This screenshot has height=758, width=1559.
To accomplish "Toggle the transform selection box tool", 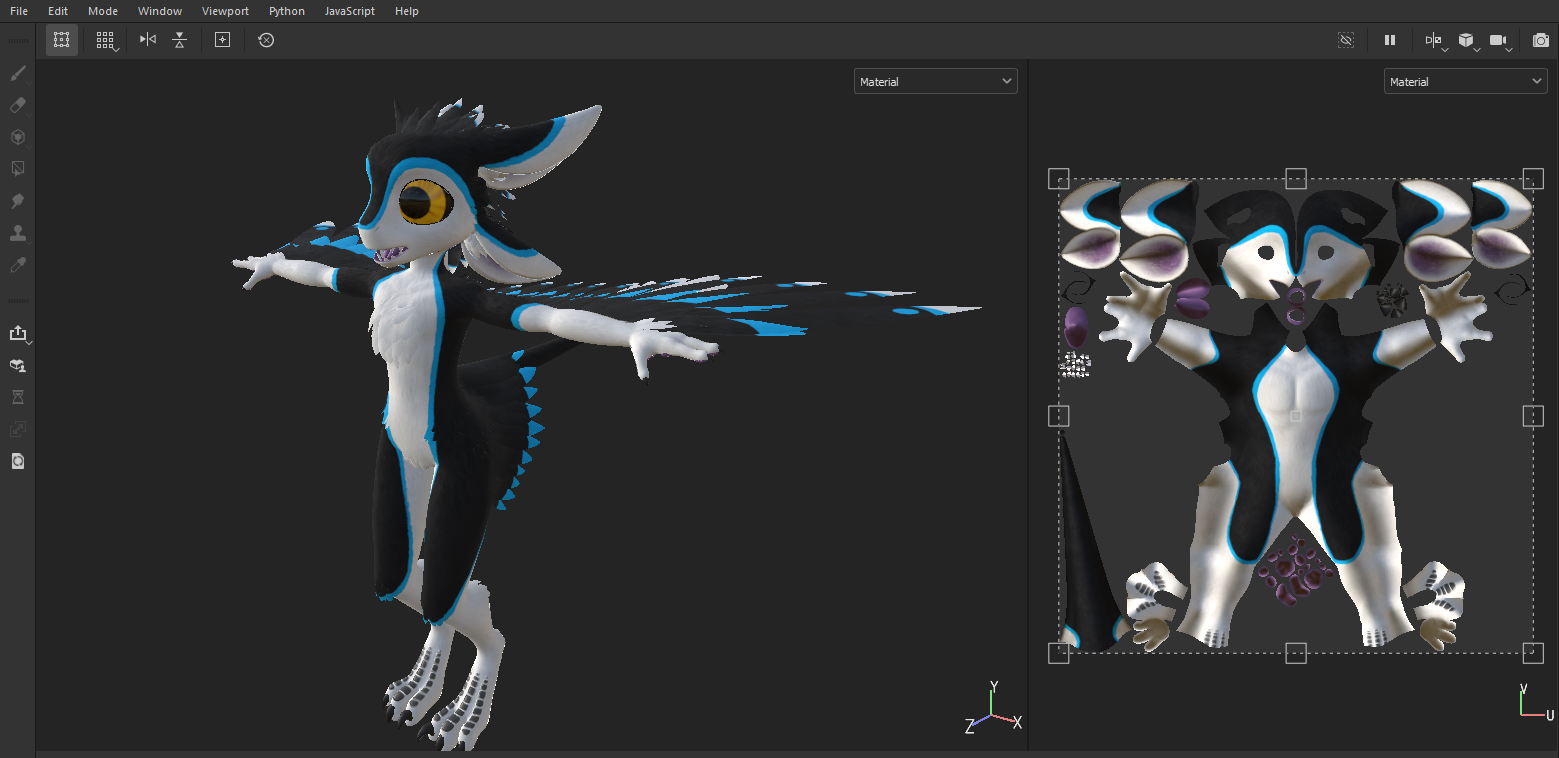I will [x=62, y=40].
